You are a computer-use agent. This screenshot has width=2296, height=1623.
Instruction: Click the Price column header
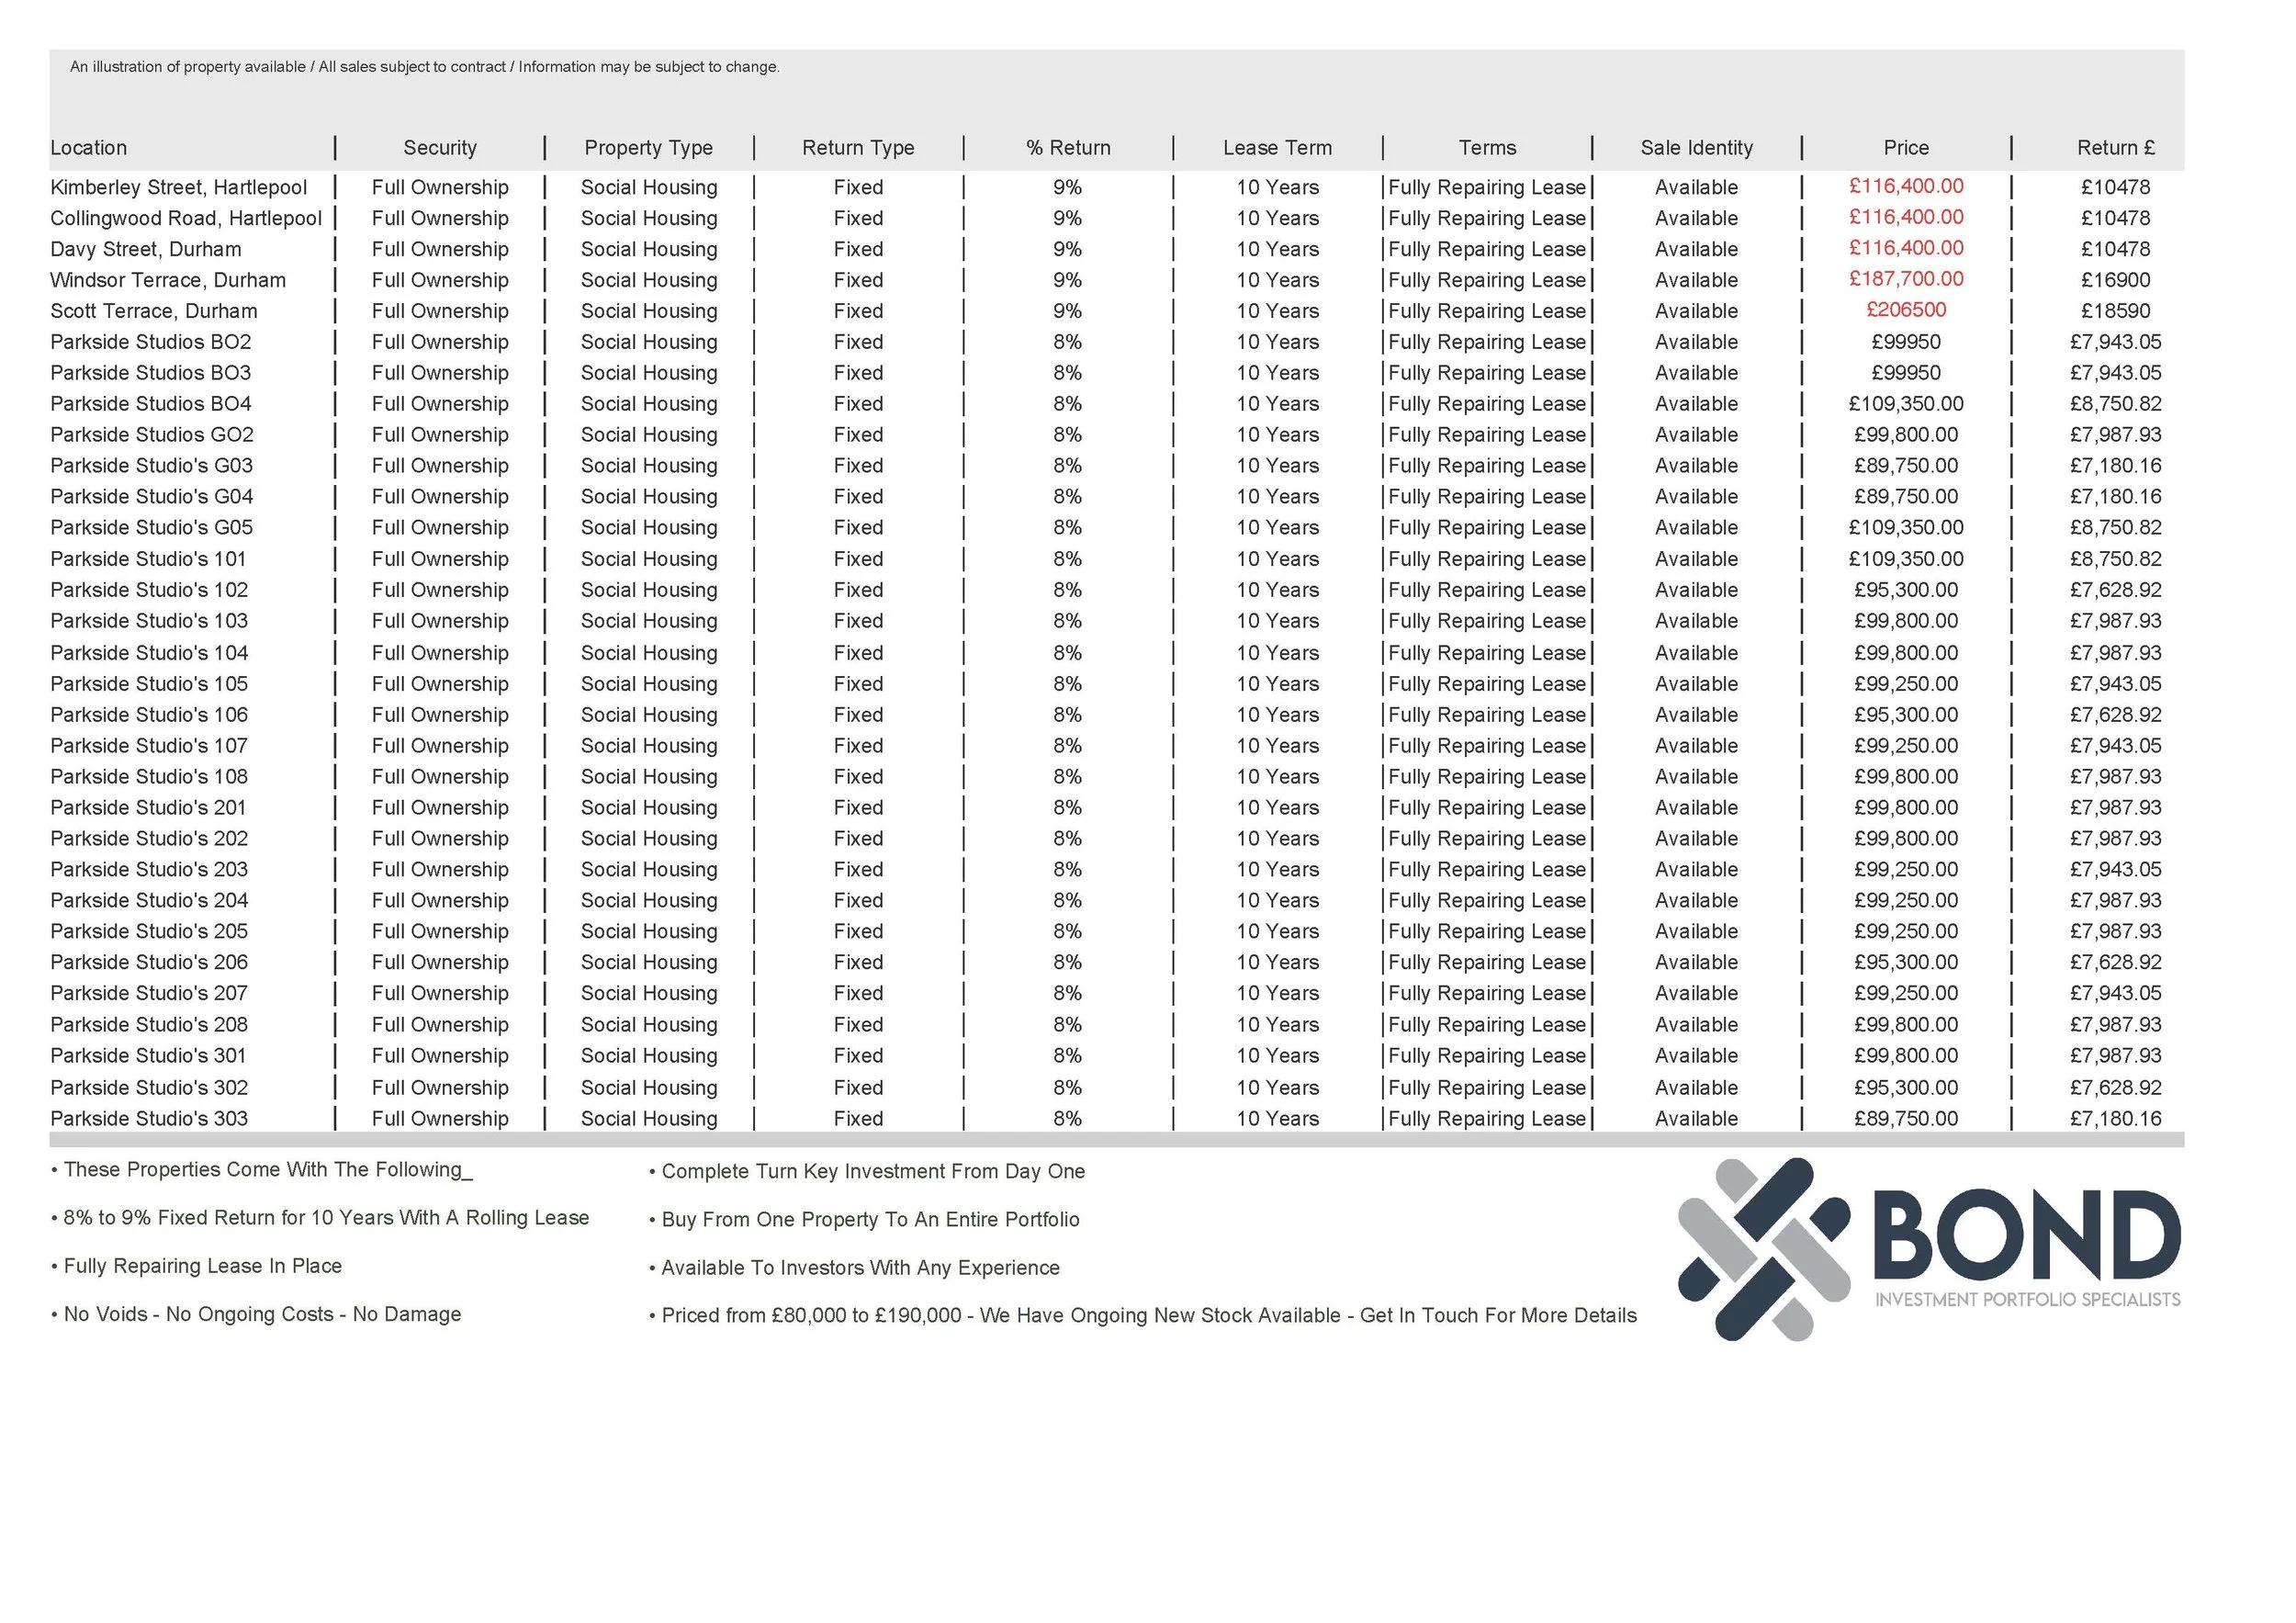(1905, 148)
